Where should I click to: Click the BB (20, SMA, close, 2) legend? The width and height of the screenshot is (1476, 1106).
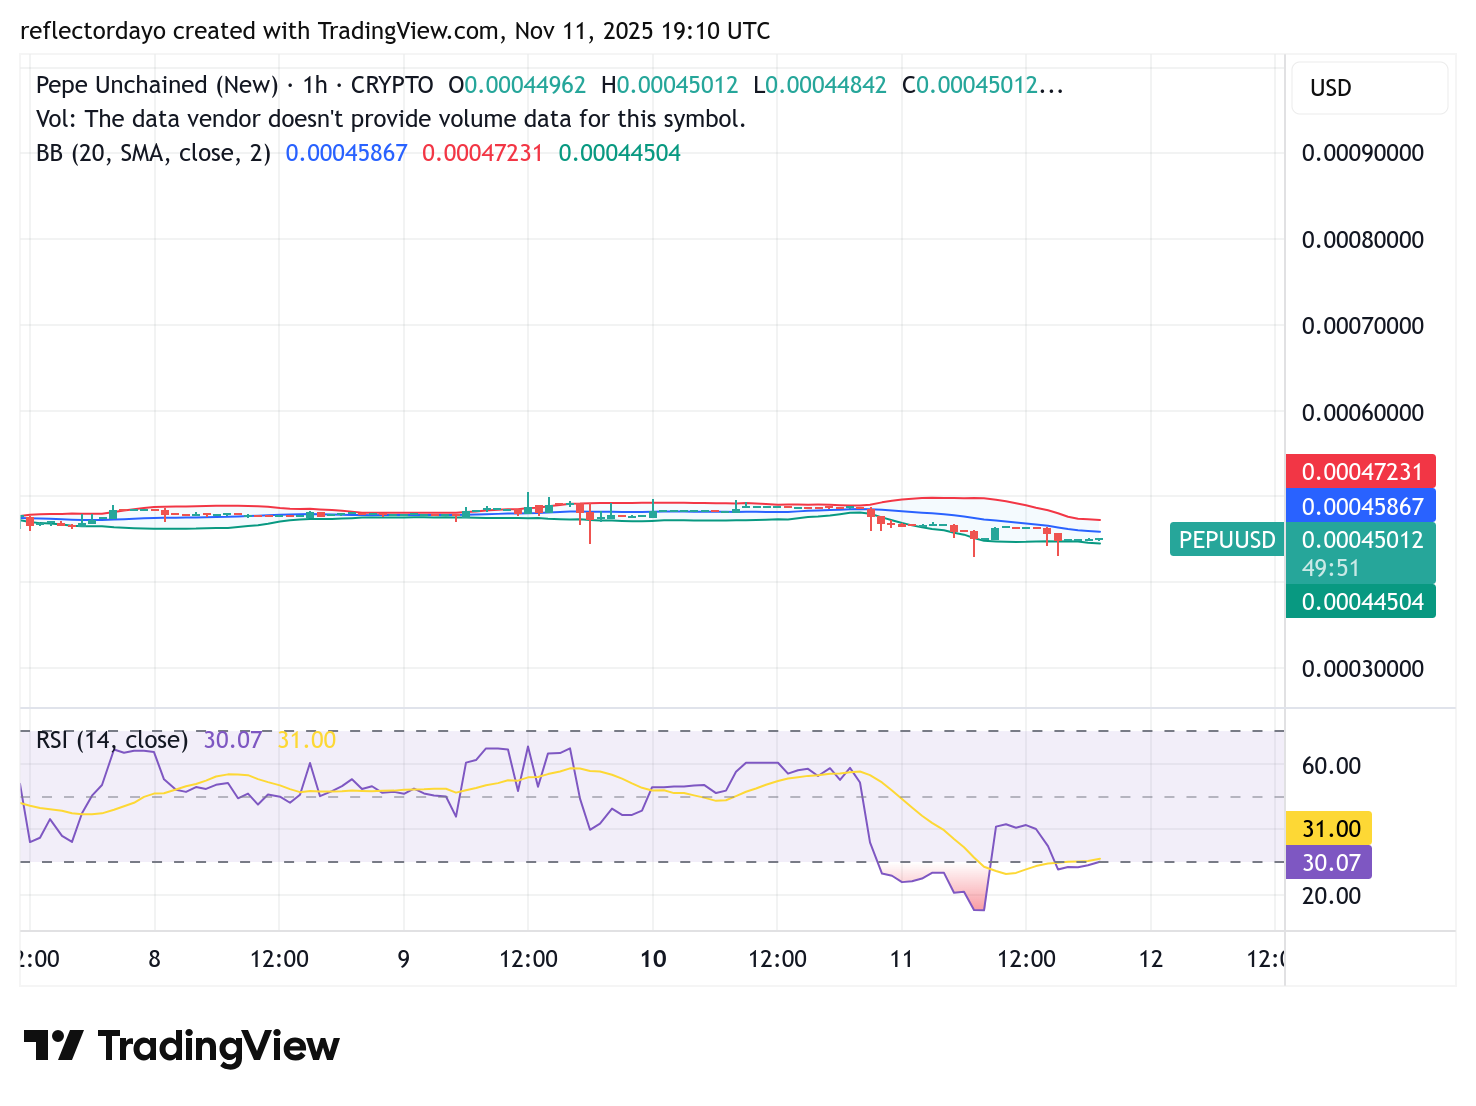(x=153, y=153)
